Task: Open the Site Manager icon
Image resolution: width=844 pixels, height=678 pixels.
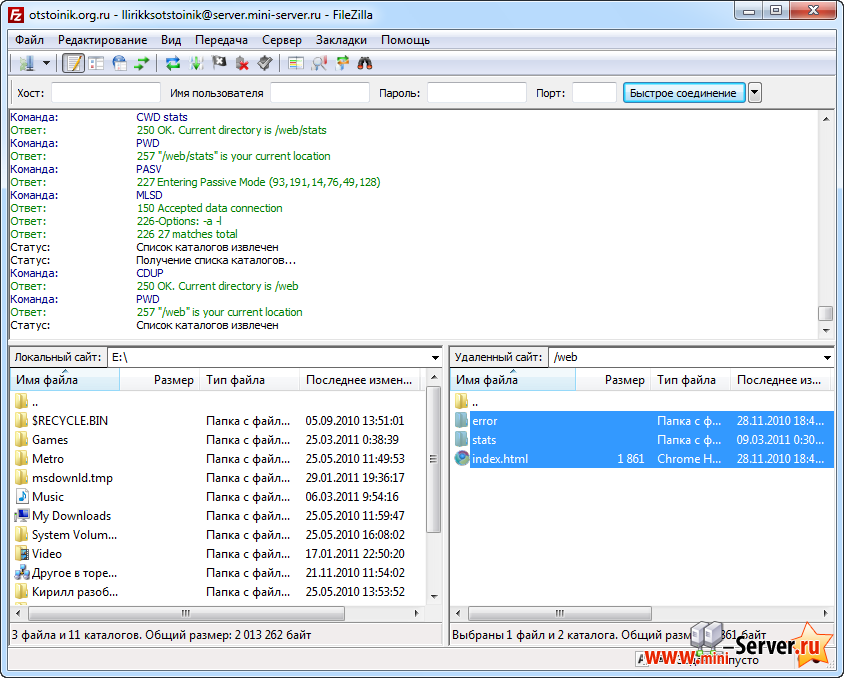Action: click(x=26, y=63)
